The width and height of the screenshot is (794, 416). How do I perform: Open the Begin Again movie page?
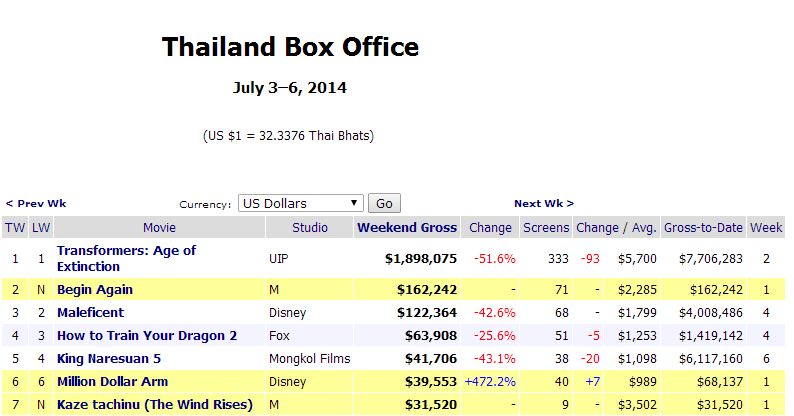pyautogui.click(x=95, y=289)
